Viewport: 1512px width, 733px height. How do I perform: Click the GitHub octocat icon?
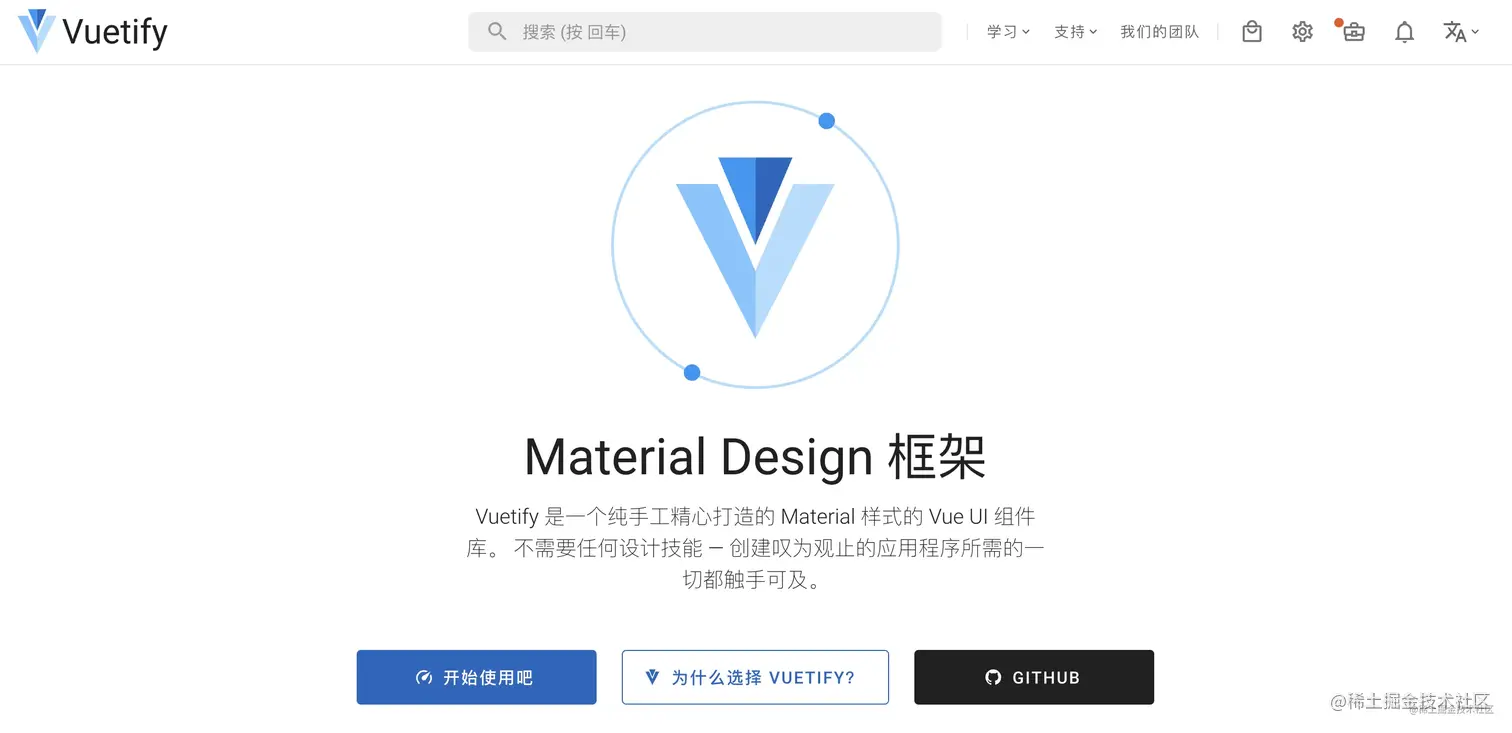(x=993, y=677)
